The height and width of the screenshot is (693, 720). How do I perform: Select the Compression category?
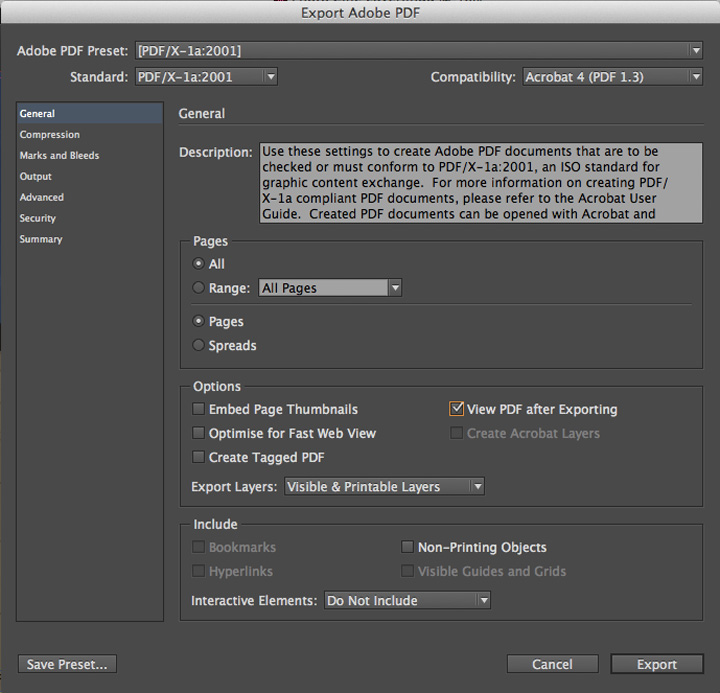tap(90, 135)
